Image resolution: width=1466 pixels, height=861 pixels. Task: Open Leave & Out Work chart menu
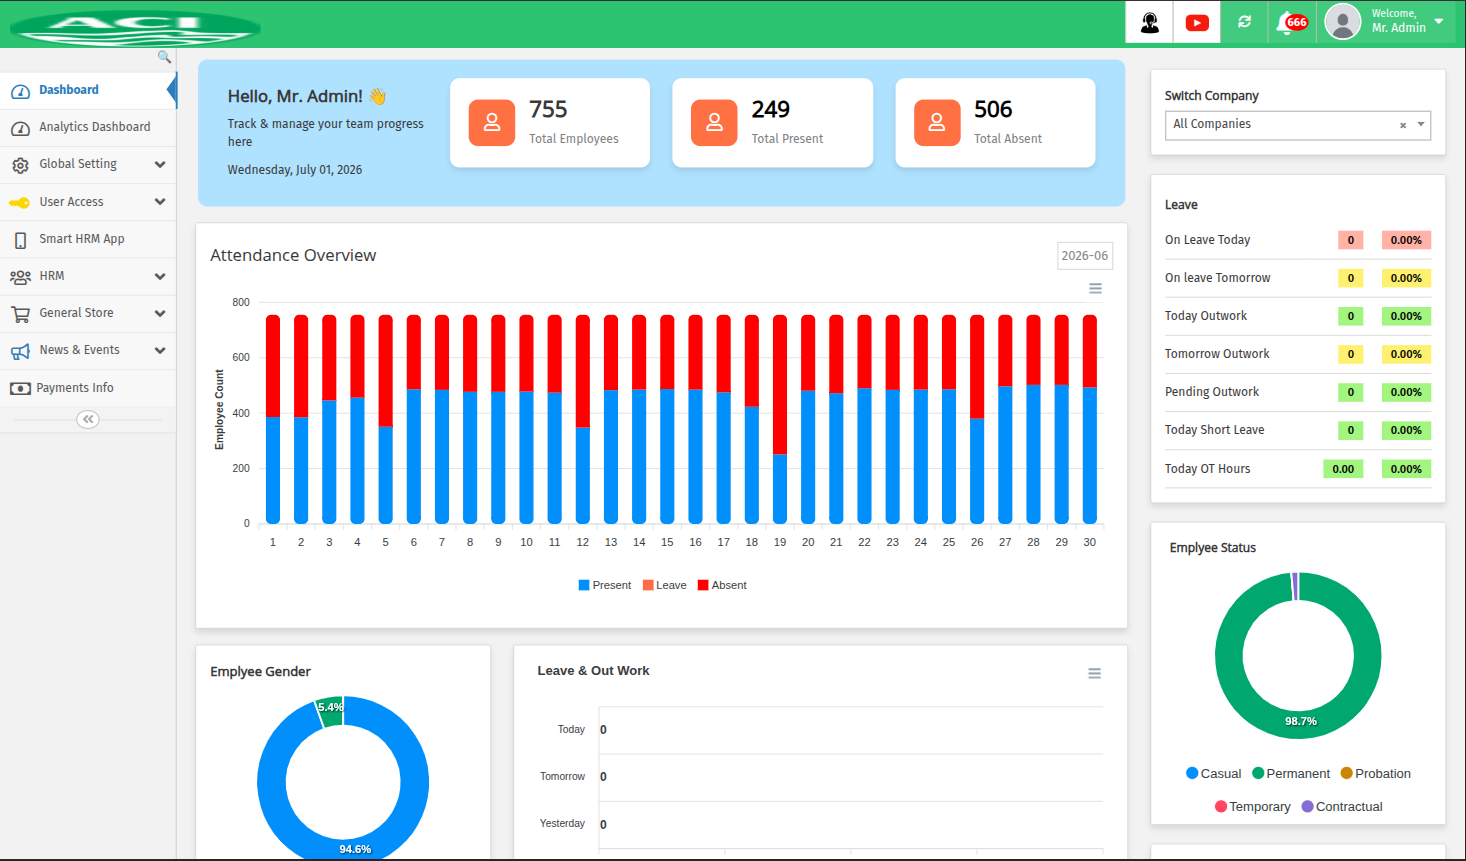[x=1094, y=673]
